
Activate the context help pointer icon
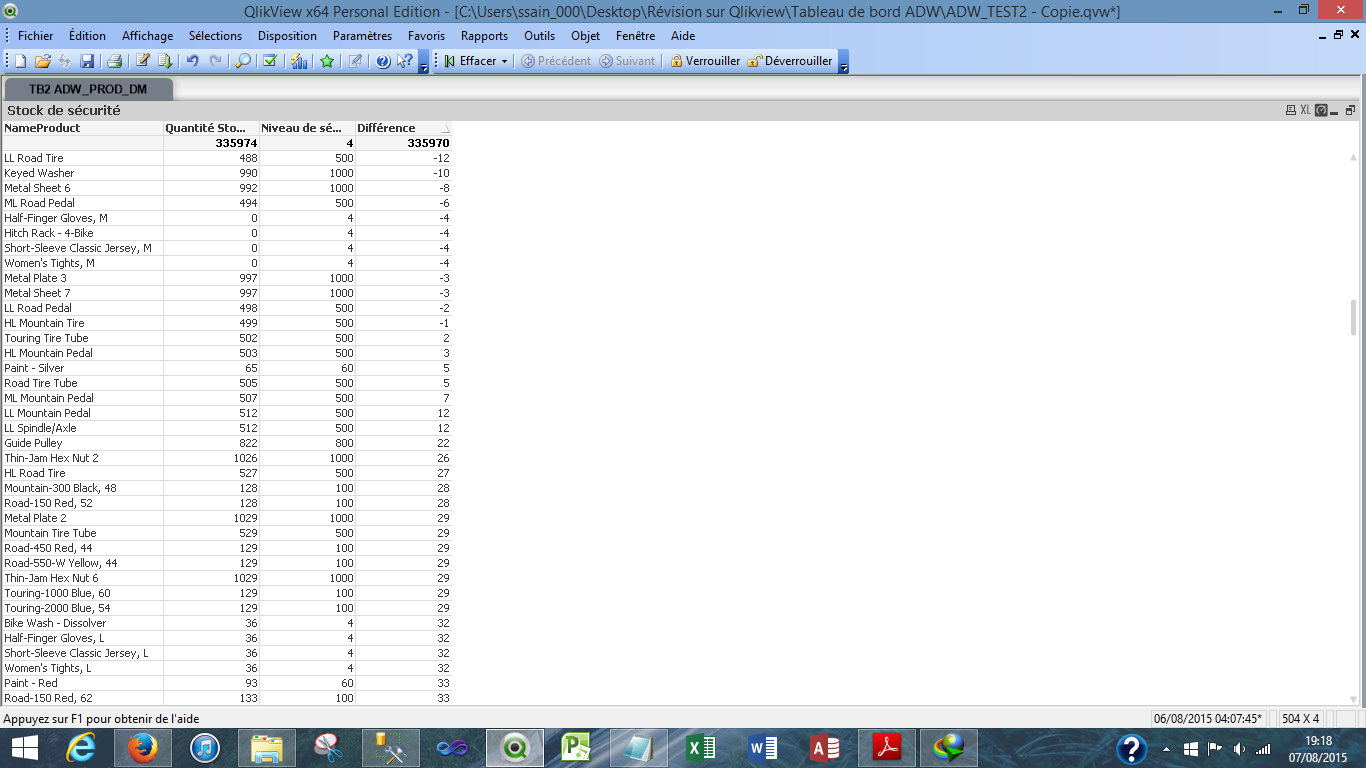point(405,61)
